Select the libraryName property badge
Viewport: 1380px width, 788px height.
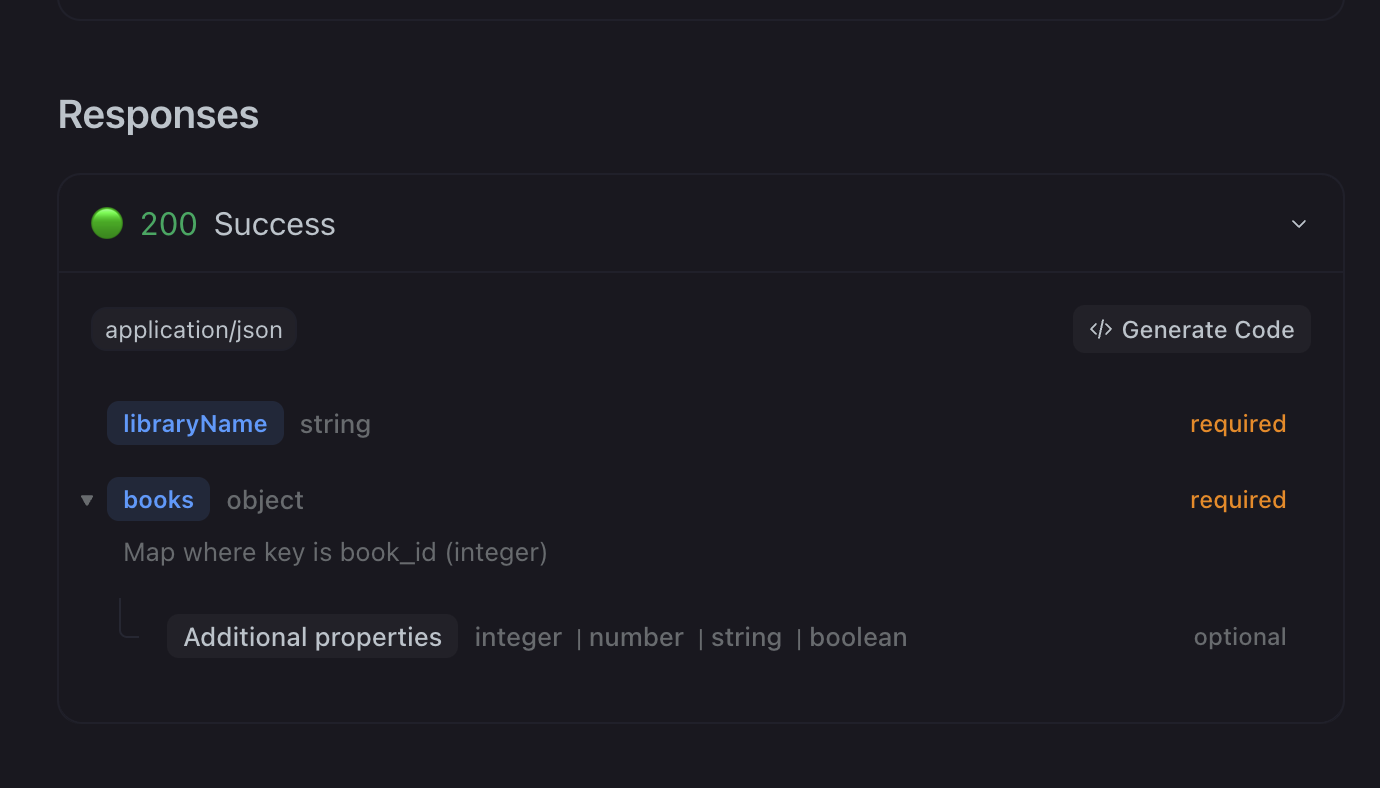(x=195, y=423)
